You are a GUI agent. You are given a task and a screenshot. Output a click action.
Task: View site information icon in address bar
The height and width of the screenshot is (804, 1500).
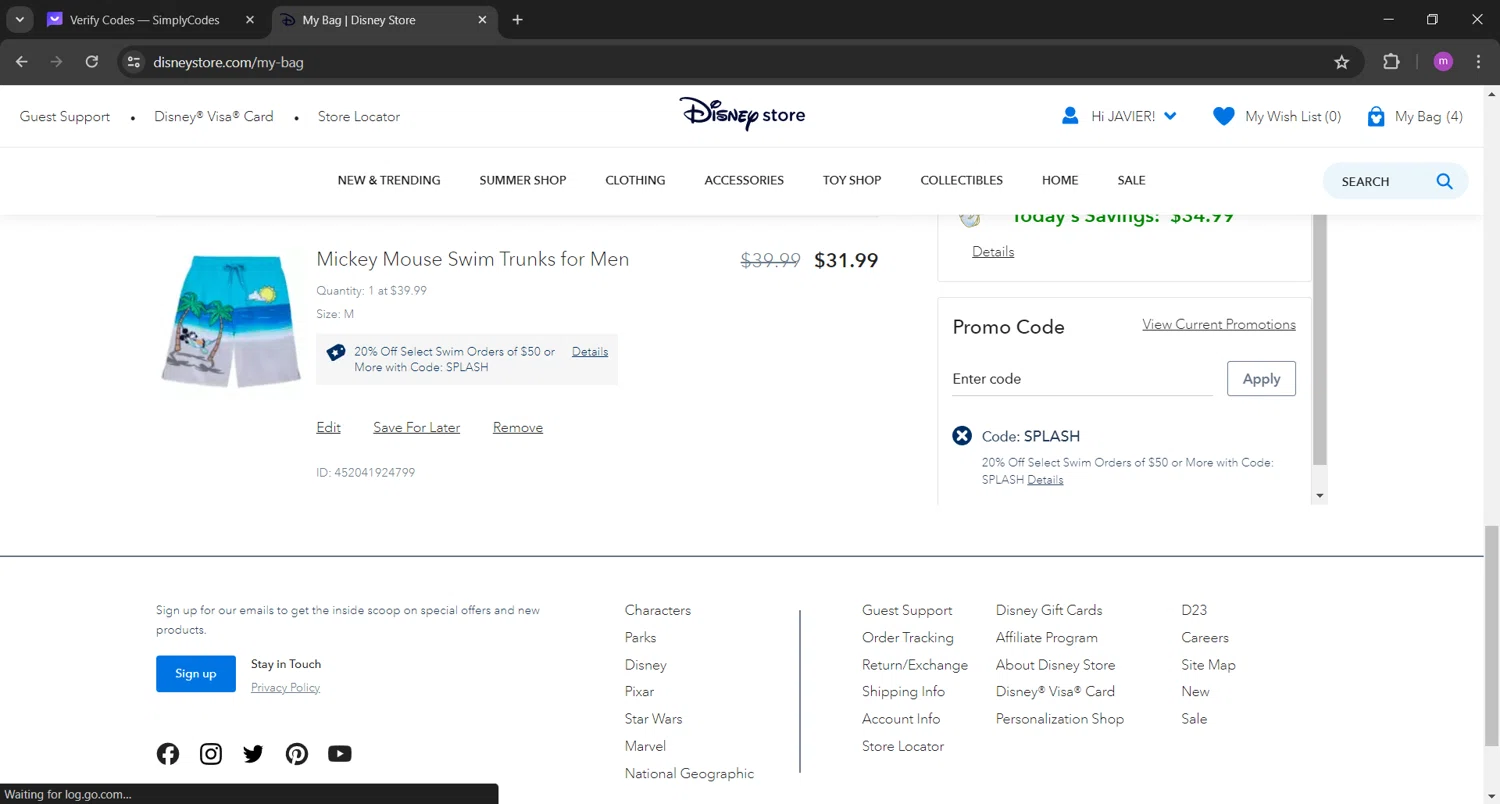pos(134,62)
